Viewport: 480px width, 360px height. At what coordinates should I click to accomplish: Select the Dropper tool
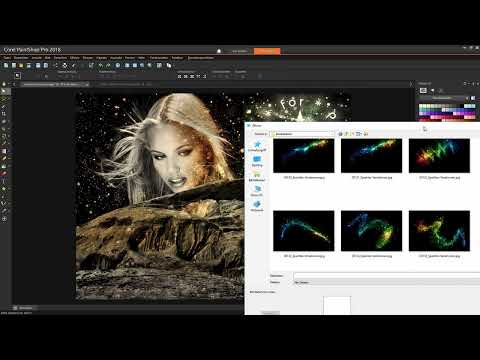(x=4, y=106)
